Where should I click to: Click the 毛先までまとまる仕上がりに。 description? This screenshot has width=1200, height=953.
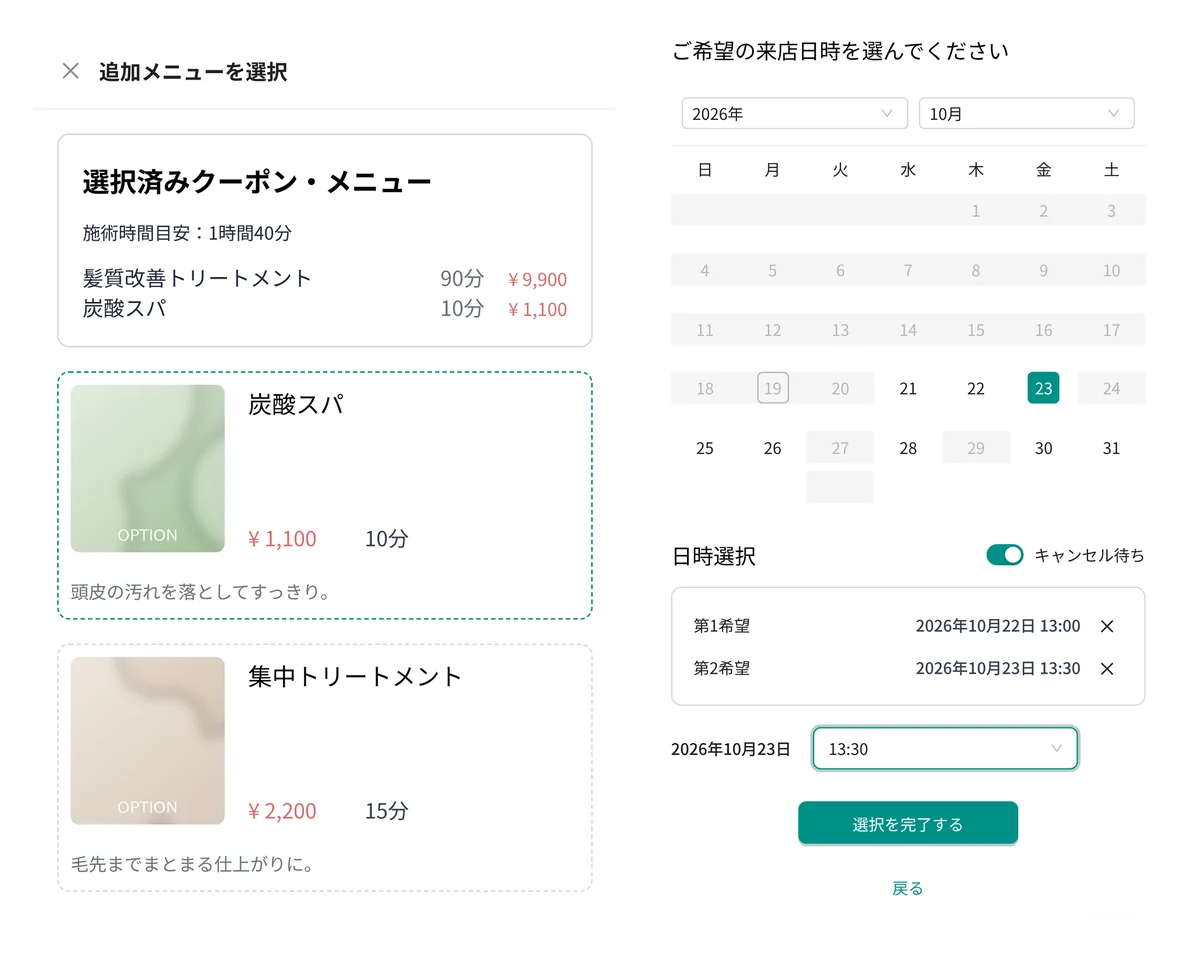click(x=193, y=864)
